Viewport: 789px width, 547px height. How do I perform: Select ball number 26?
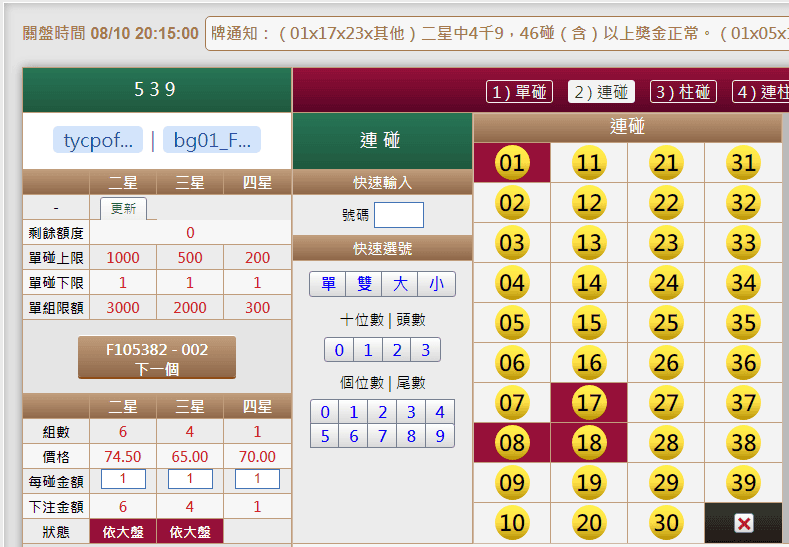[666, 363]
